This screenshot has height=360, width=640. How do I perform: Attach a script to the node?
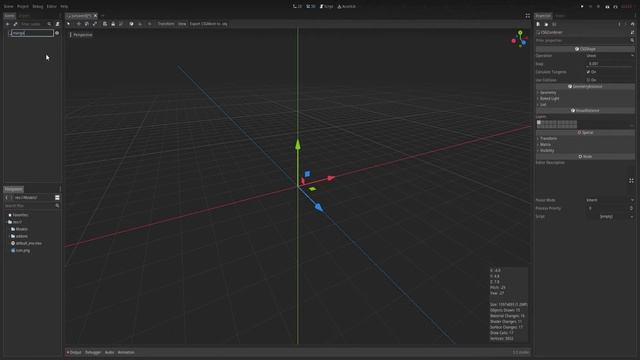tap(58, 24)
